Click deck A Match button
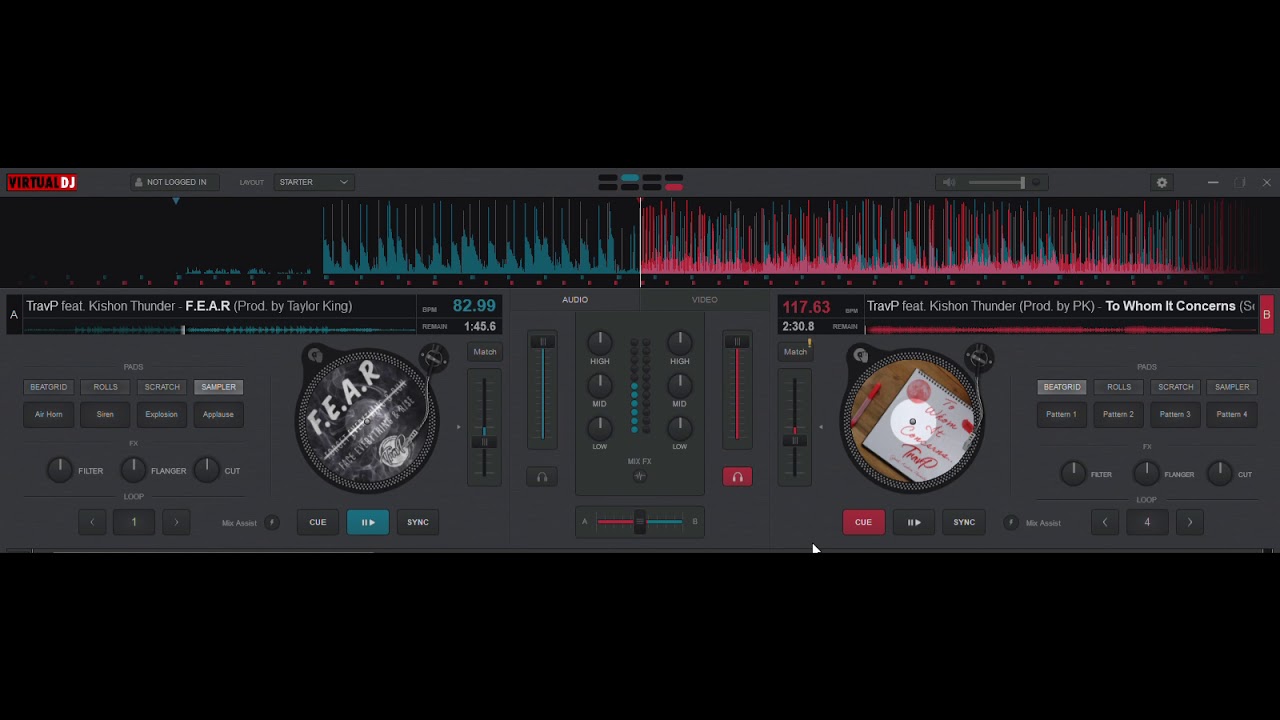The width and height of the screenshot is (1280, 720). [485, 352]
